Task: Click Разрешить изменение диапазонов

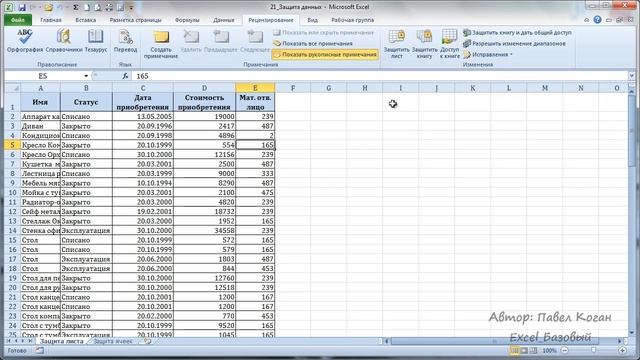Action: 514,43
